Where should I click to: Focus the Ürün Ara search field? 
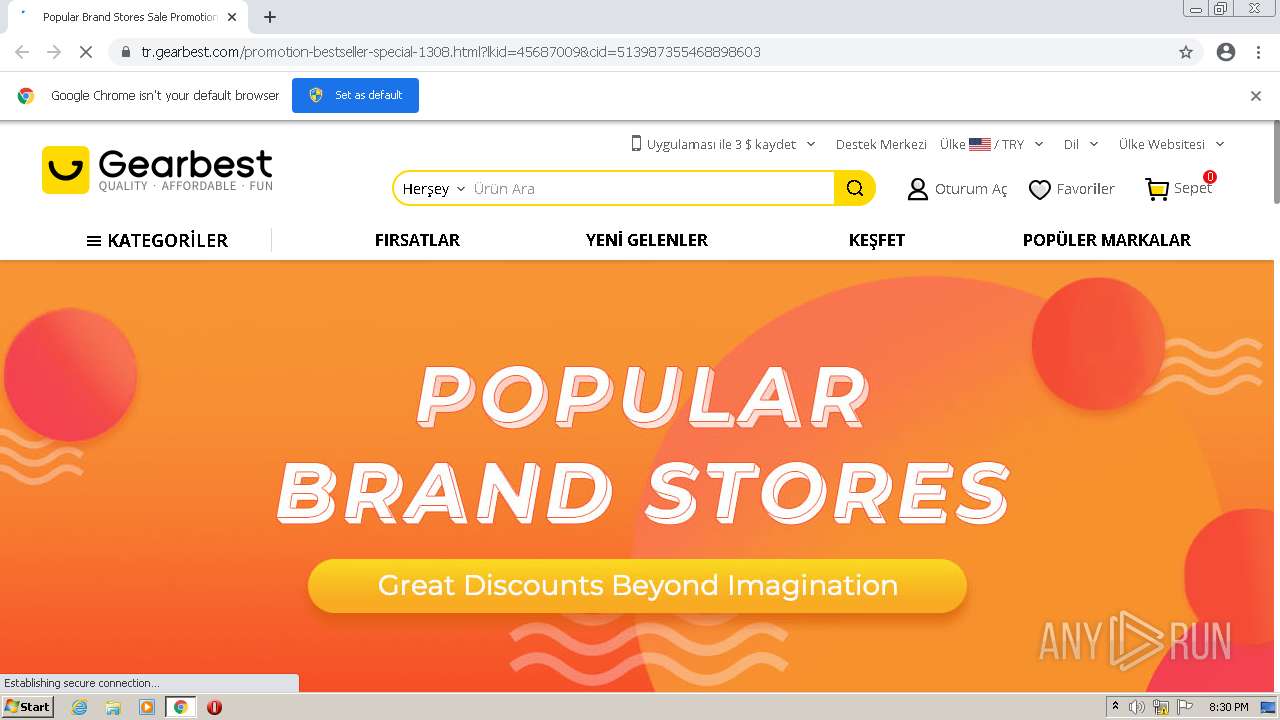click(x=650, y=188)
